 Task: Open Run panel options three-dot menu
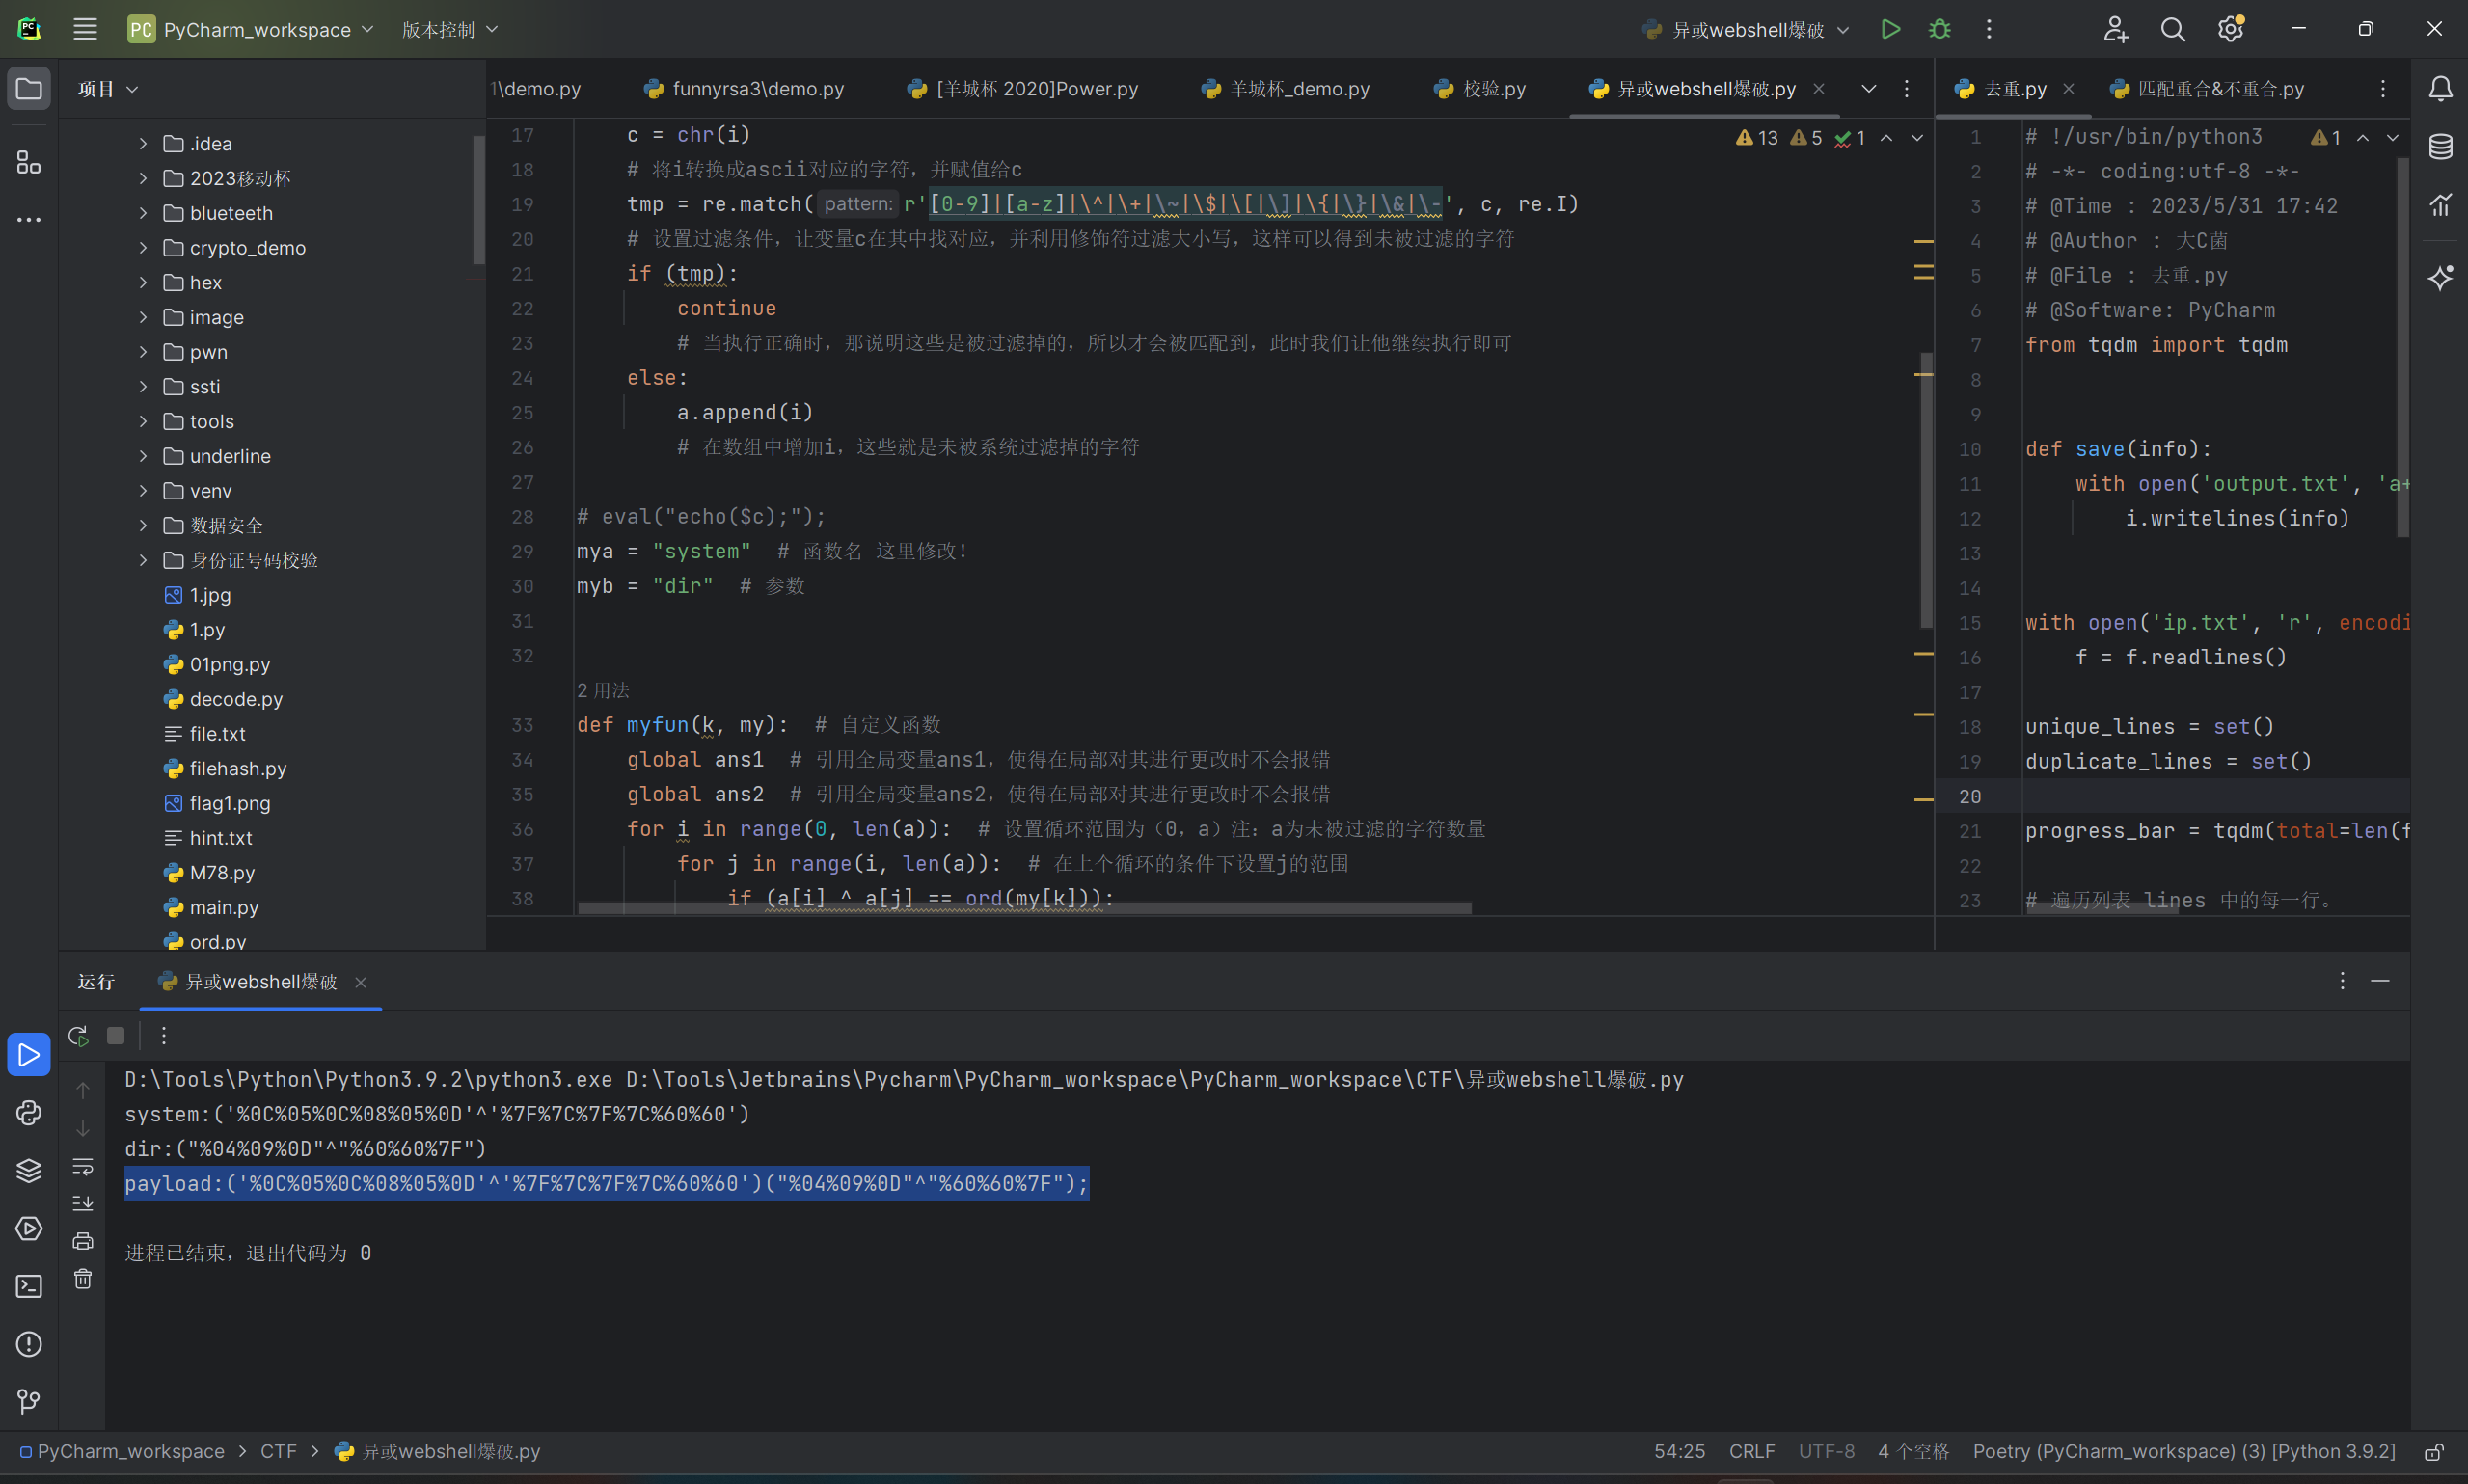click(x=2342, y=981)
